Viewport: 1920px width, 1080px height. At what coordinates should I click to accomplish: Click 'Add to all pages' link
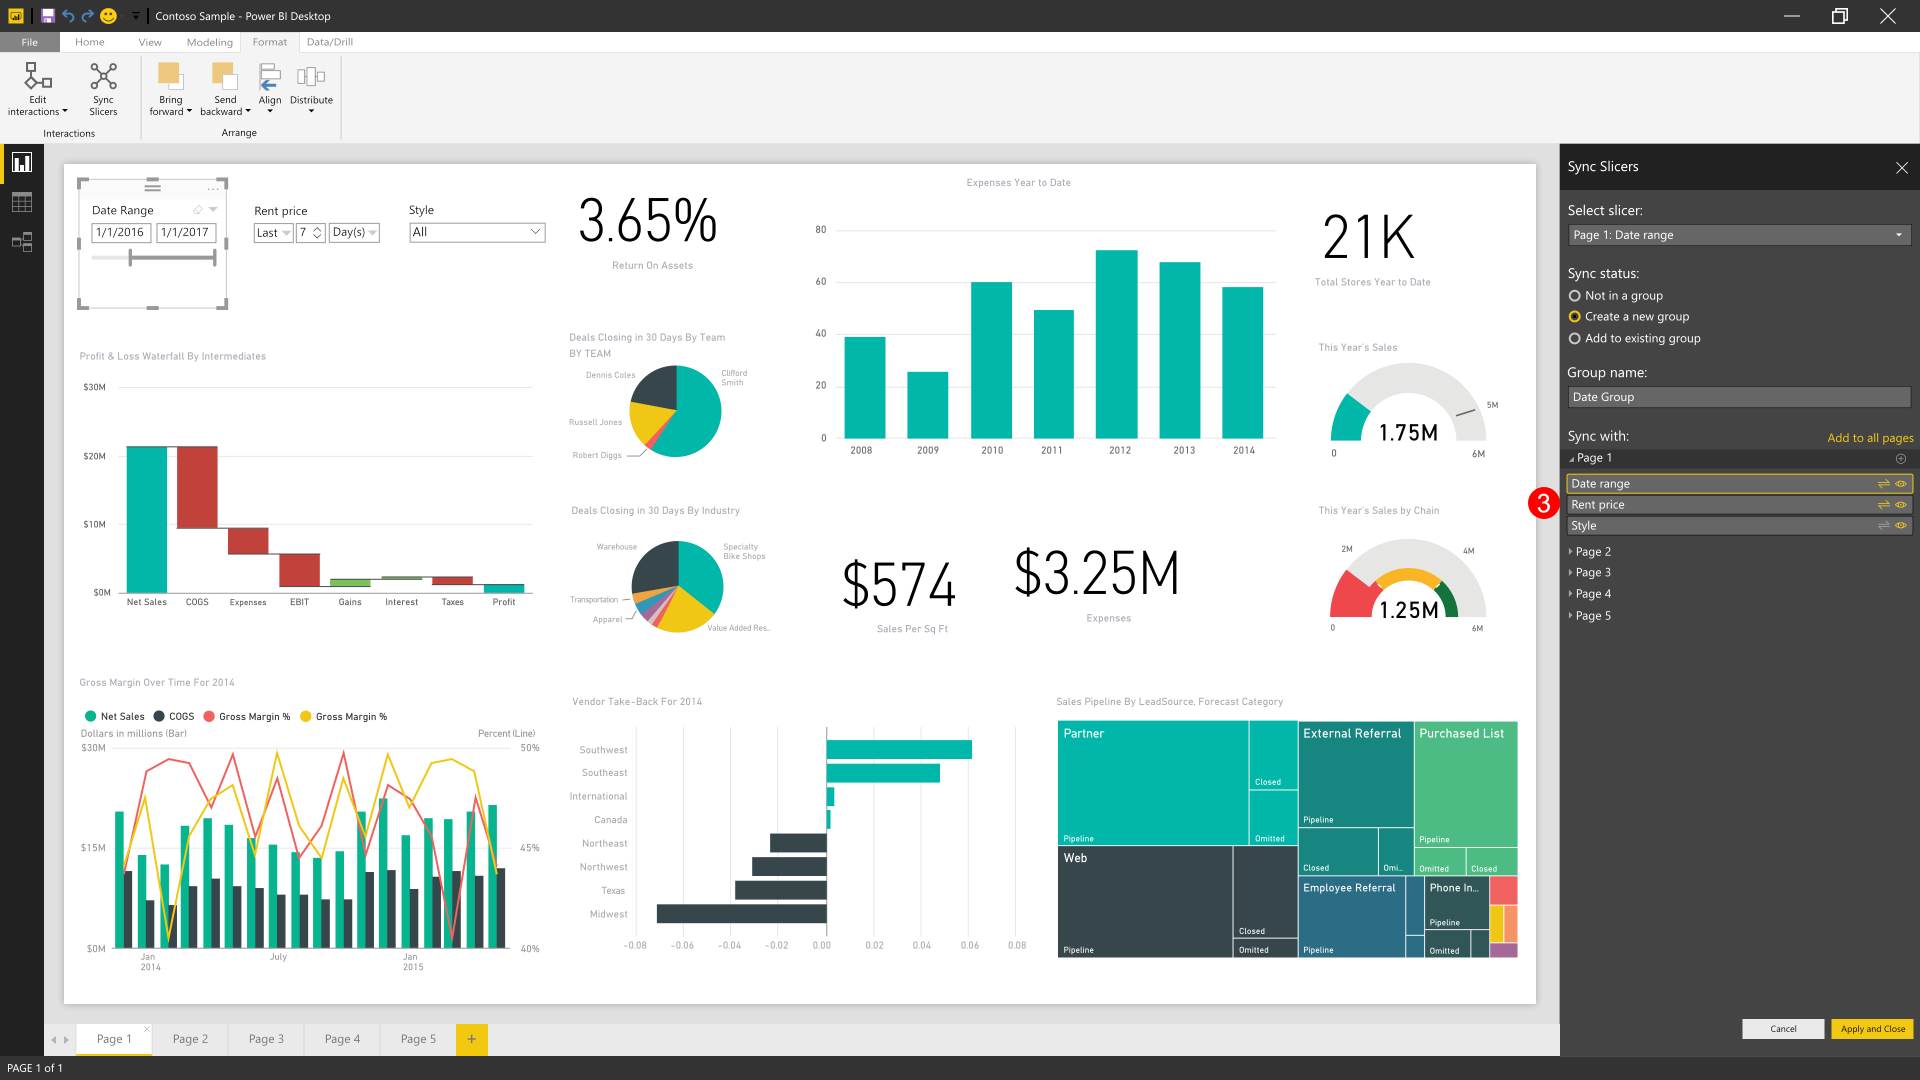click(1870, 438)
